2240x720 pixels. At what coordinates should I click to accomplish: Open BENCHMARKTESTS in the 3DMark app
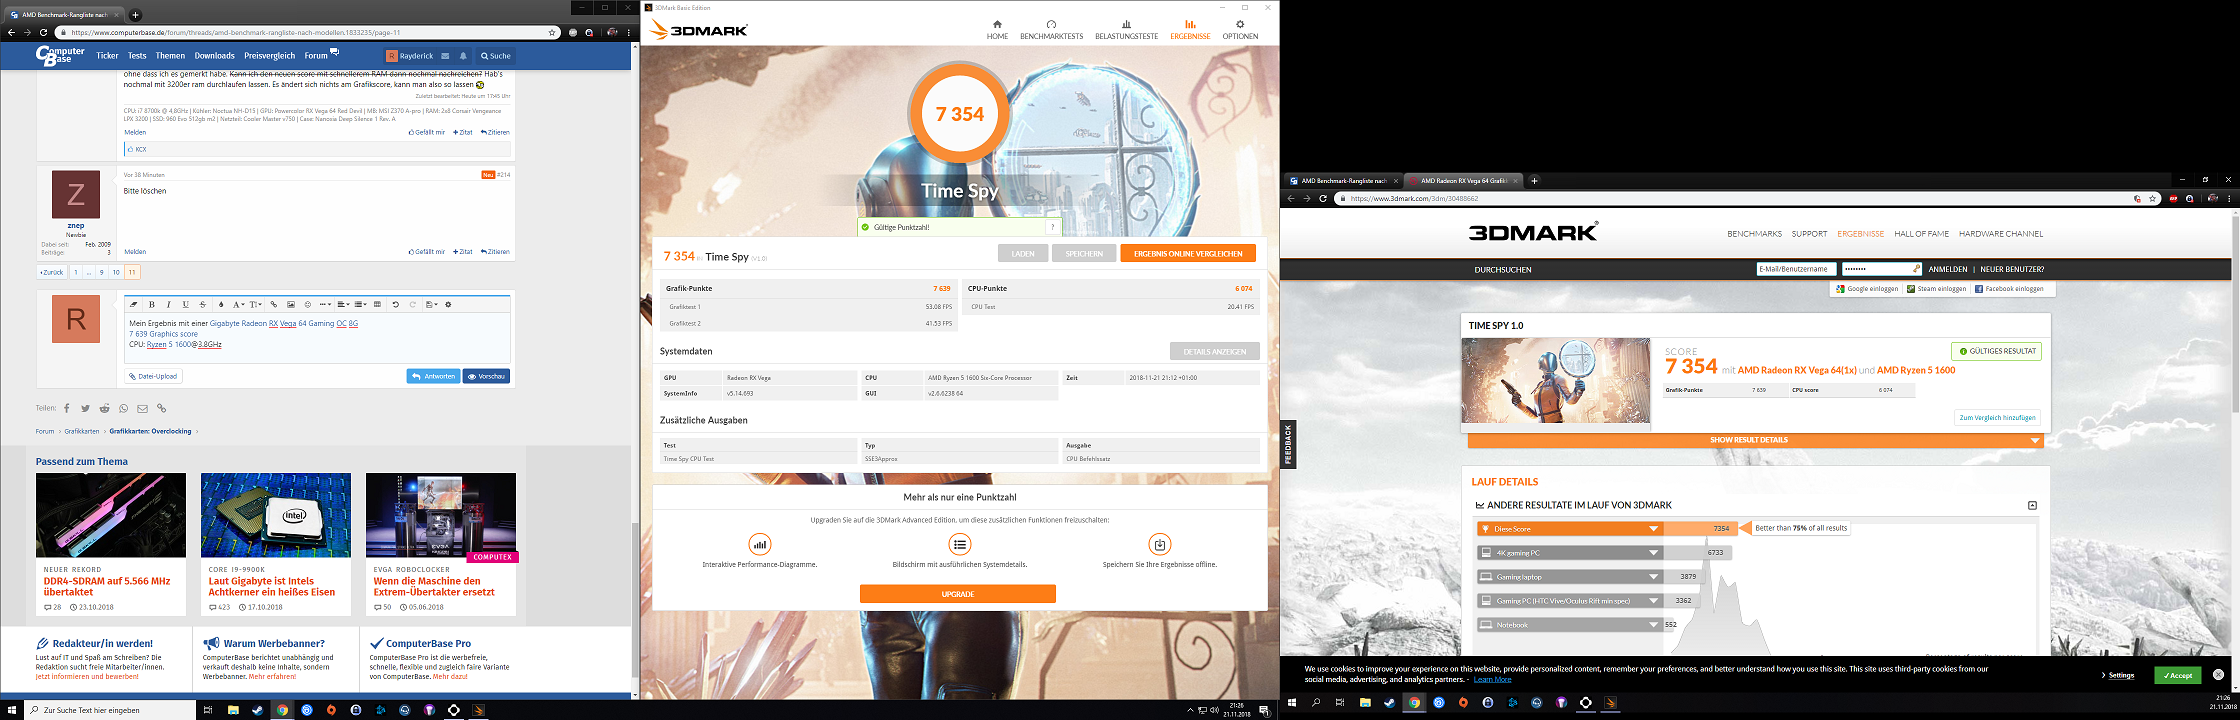[x=1051, y=30]
